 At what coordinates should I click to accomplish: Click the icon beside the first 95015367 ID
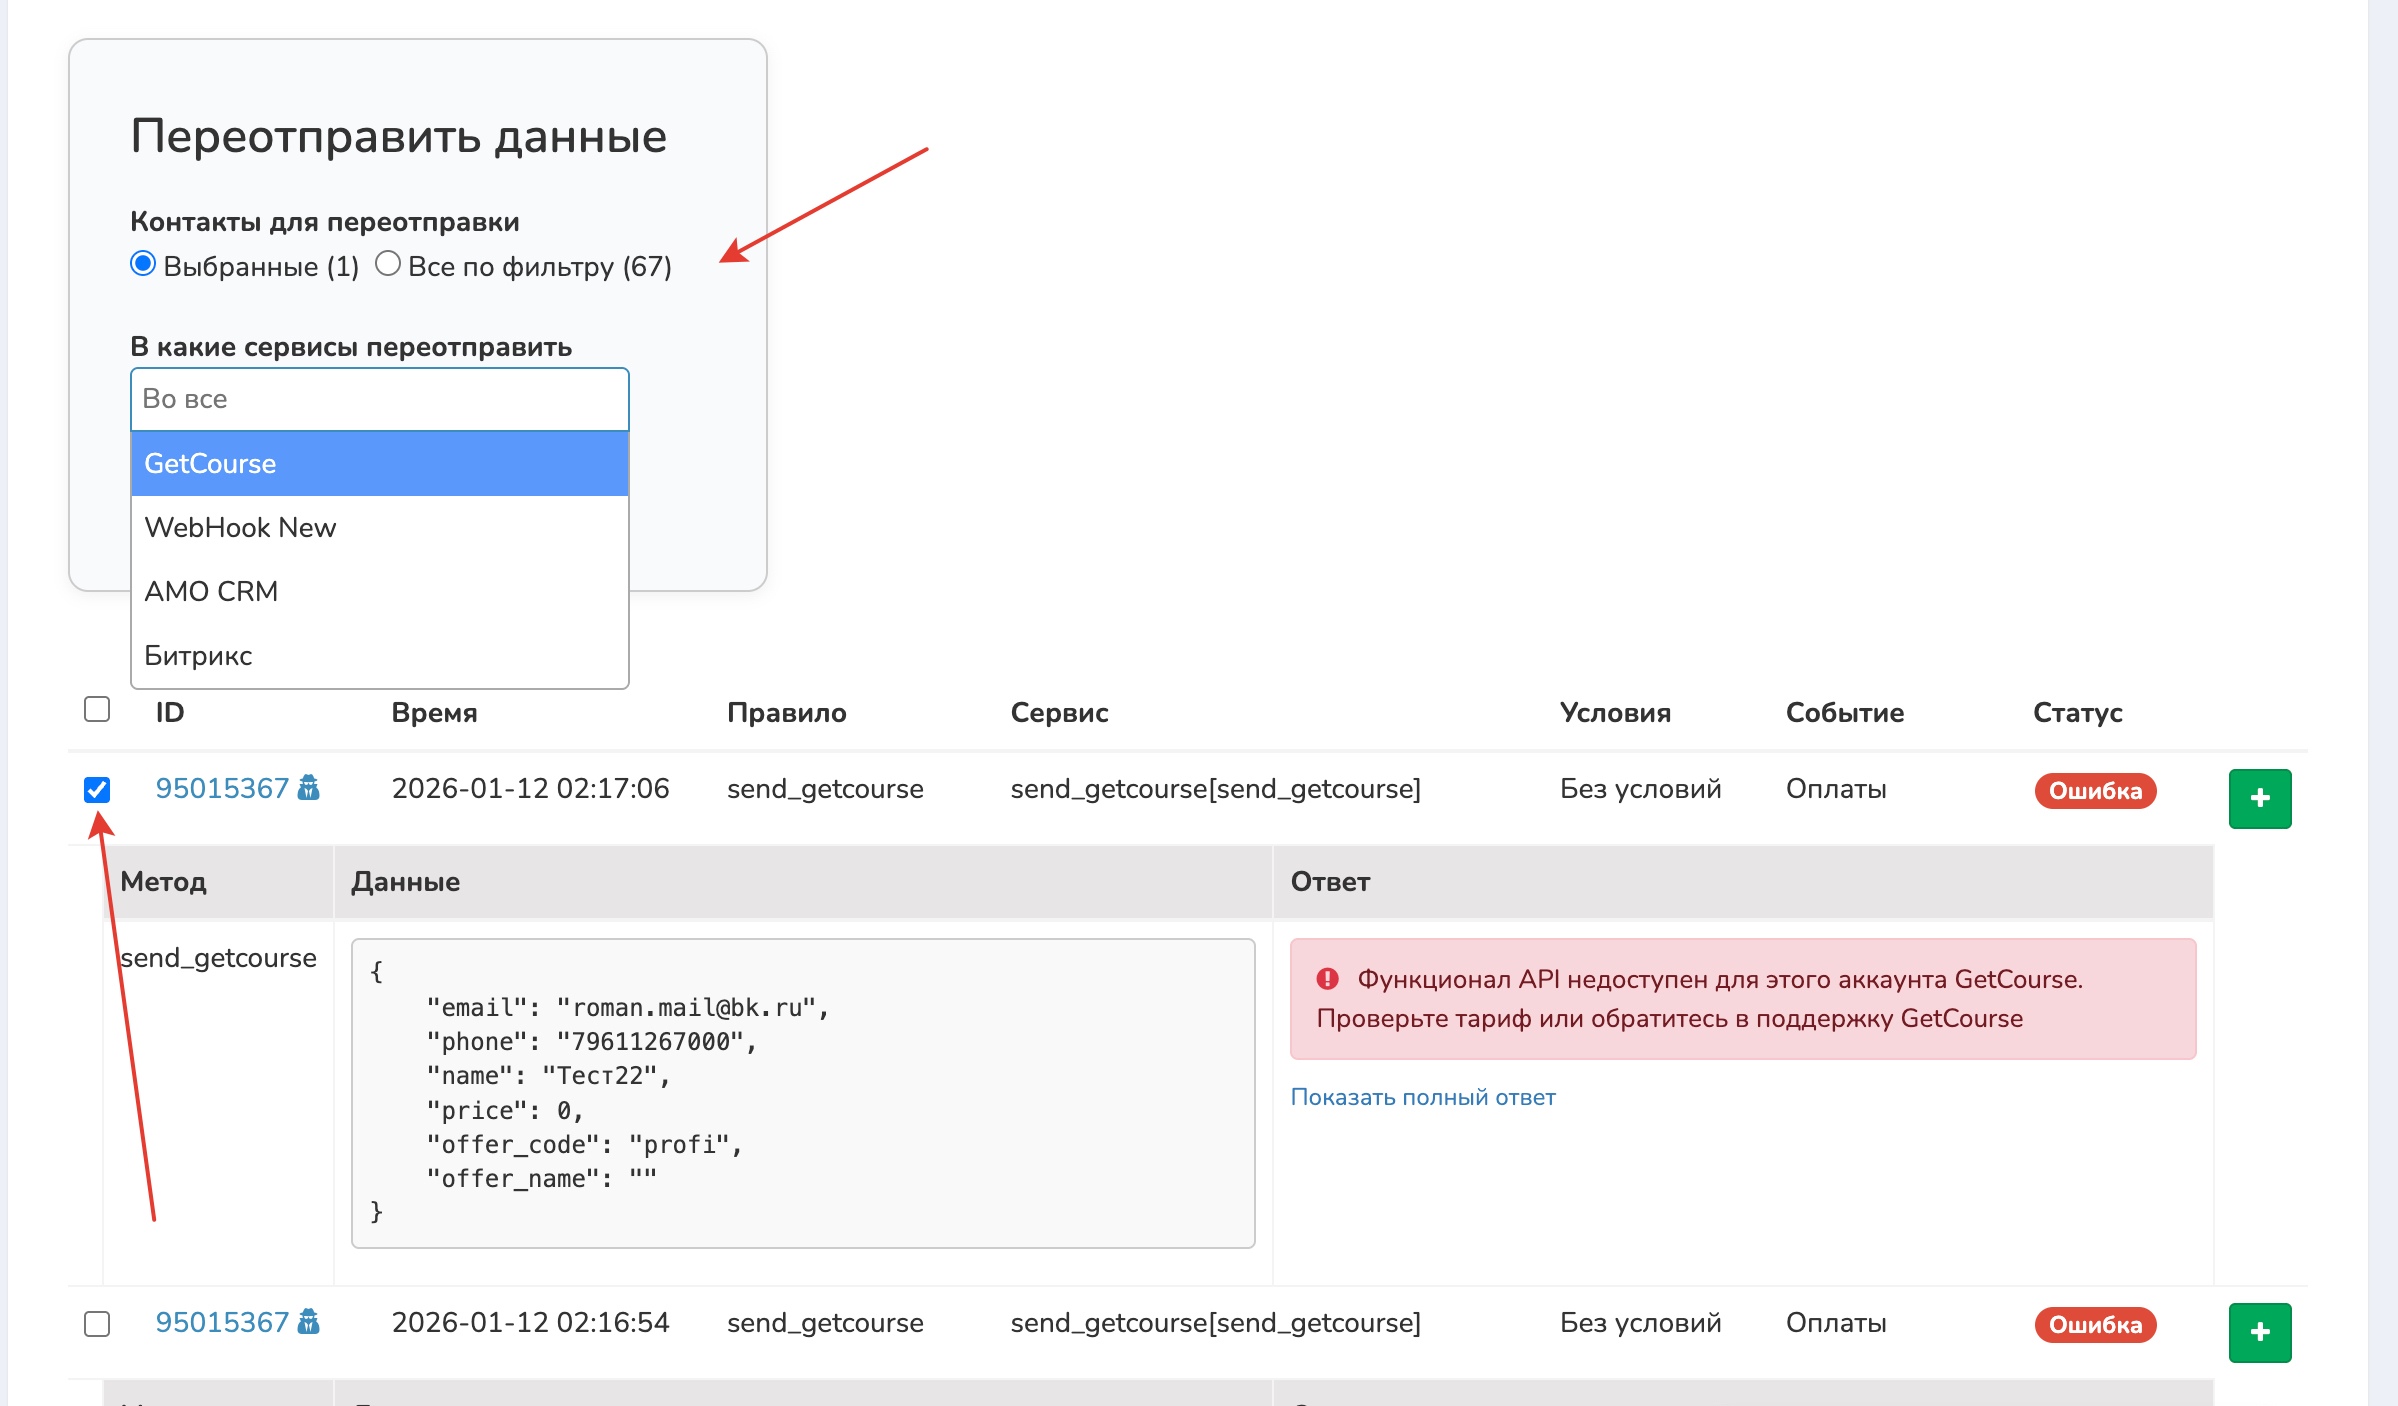309,788
